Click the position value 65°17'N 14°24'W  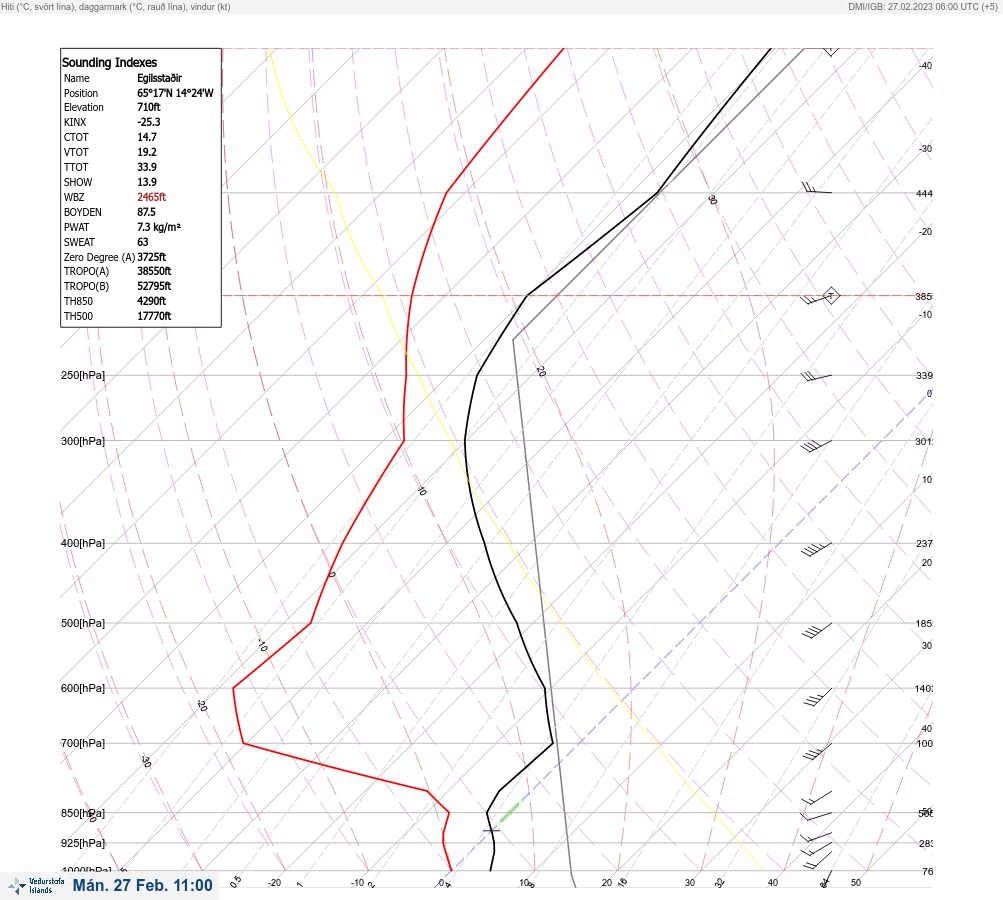(175, 93)
